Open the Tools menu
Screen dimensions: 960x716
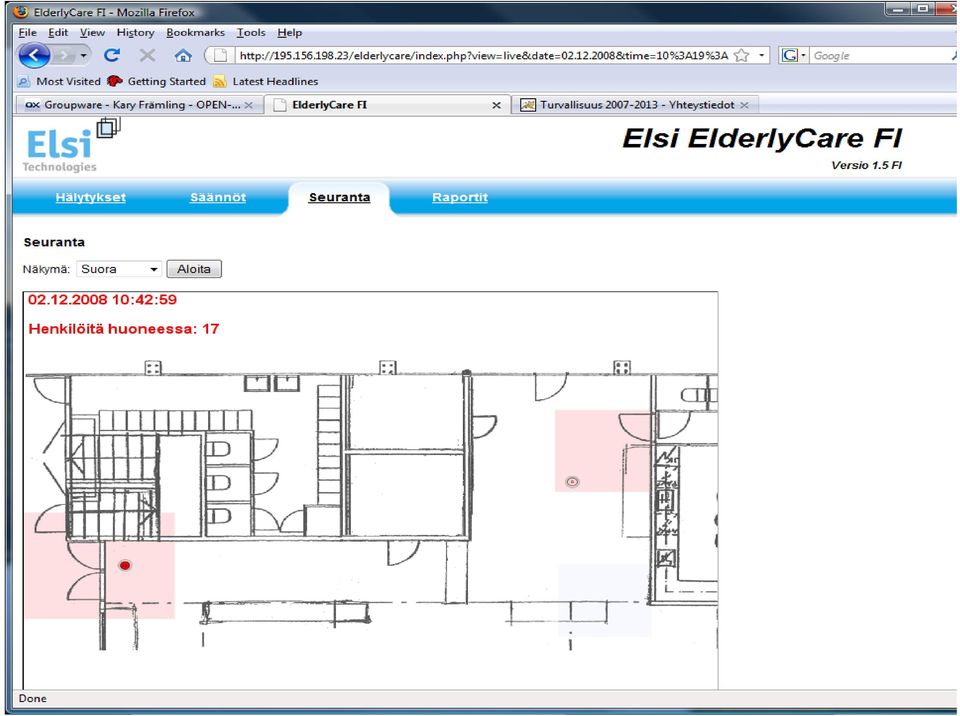251,32
